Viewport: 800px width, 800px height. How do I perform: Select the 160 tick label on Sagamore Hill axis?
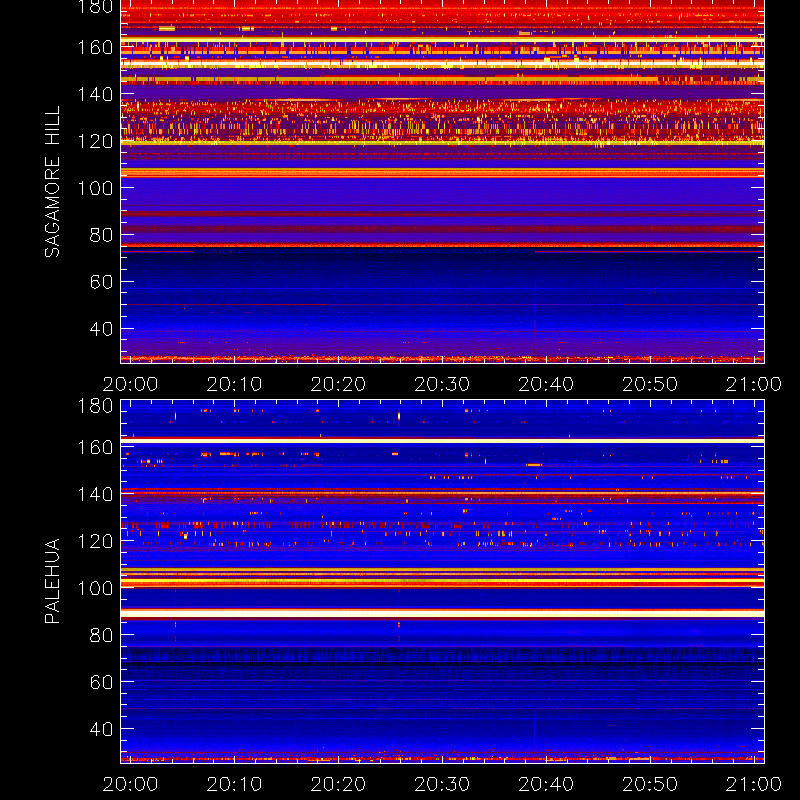point(95,47)
